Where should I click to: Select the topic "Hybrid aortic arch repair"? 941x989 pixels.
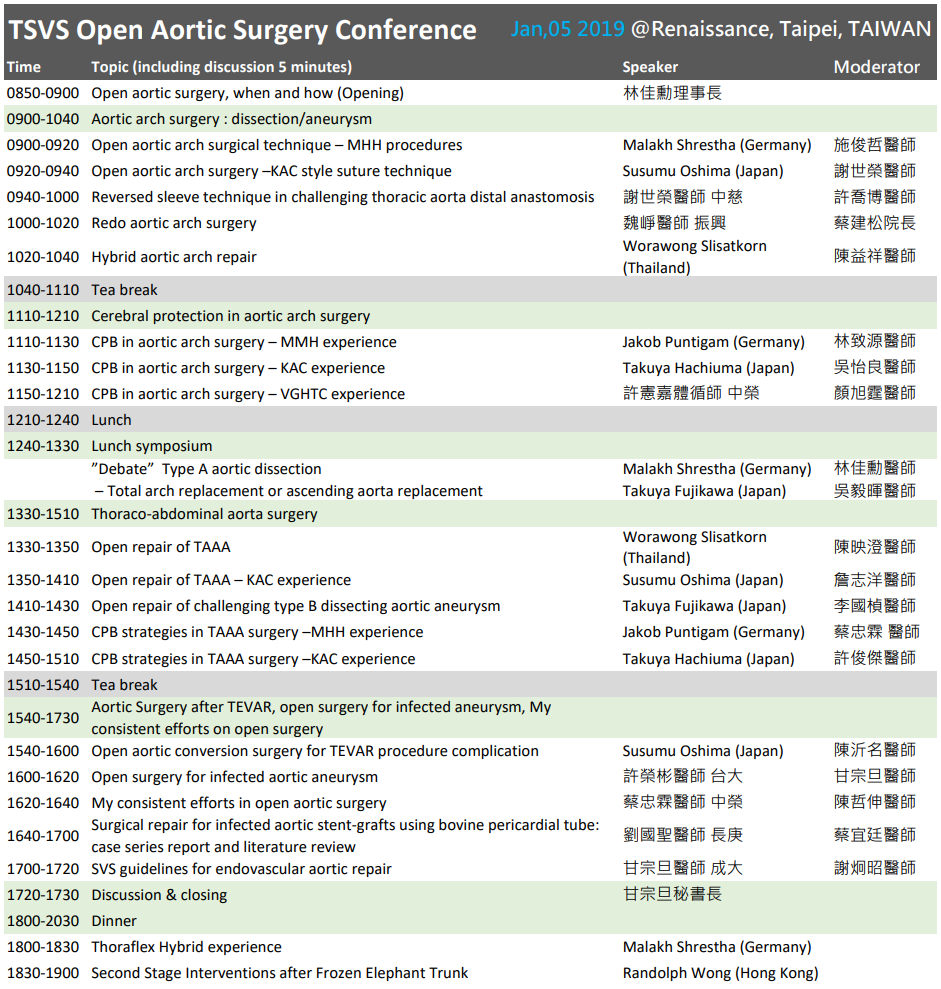[174, 257]
